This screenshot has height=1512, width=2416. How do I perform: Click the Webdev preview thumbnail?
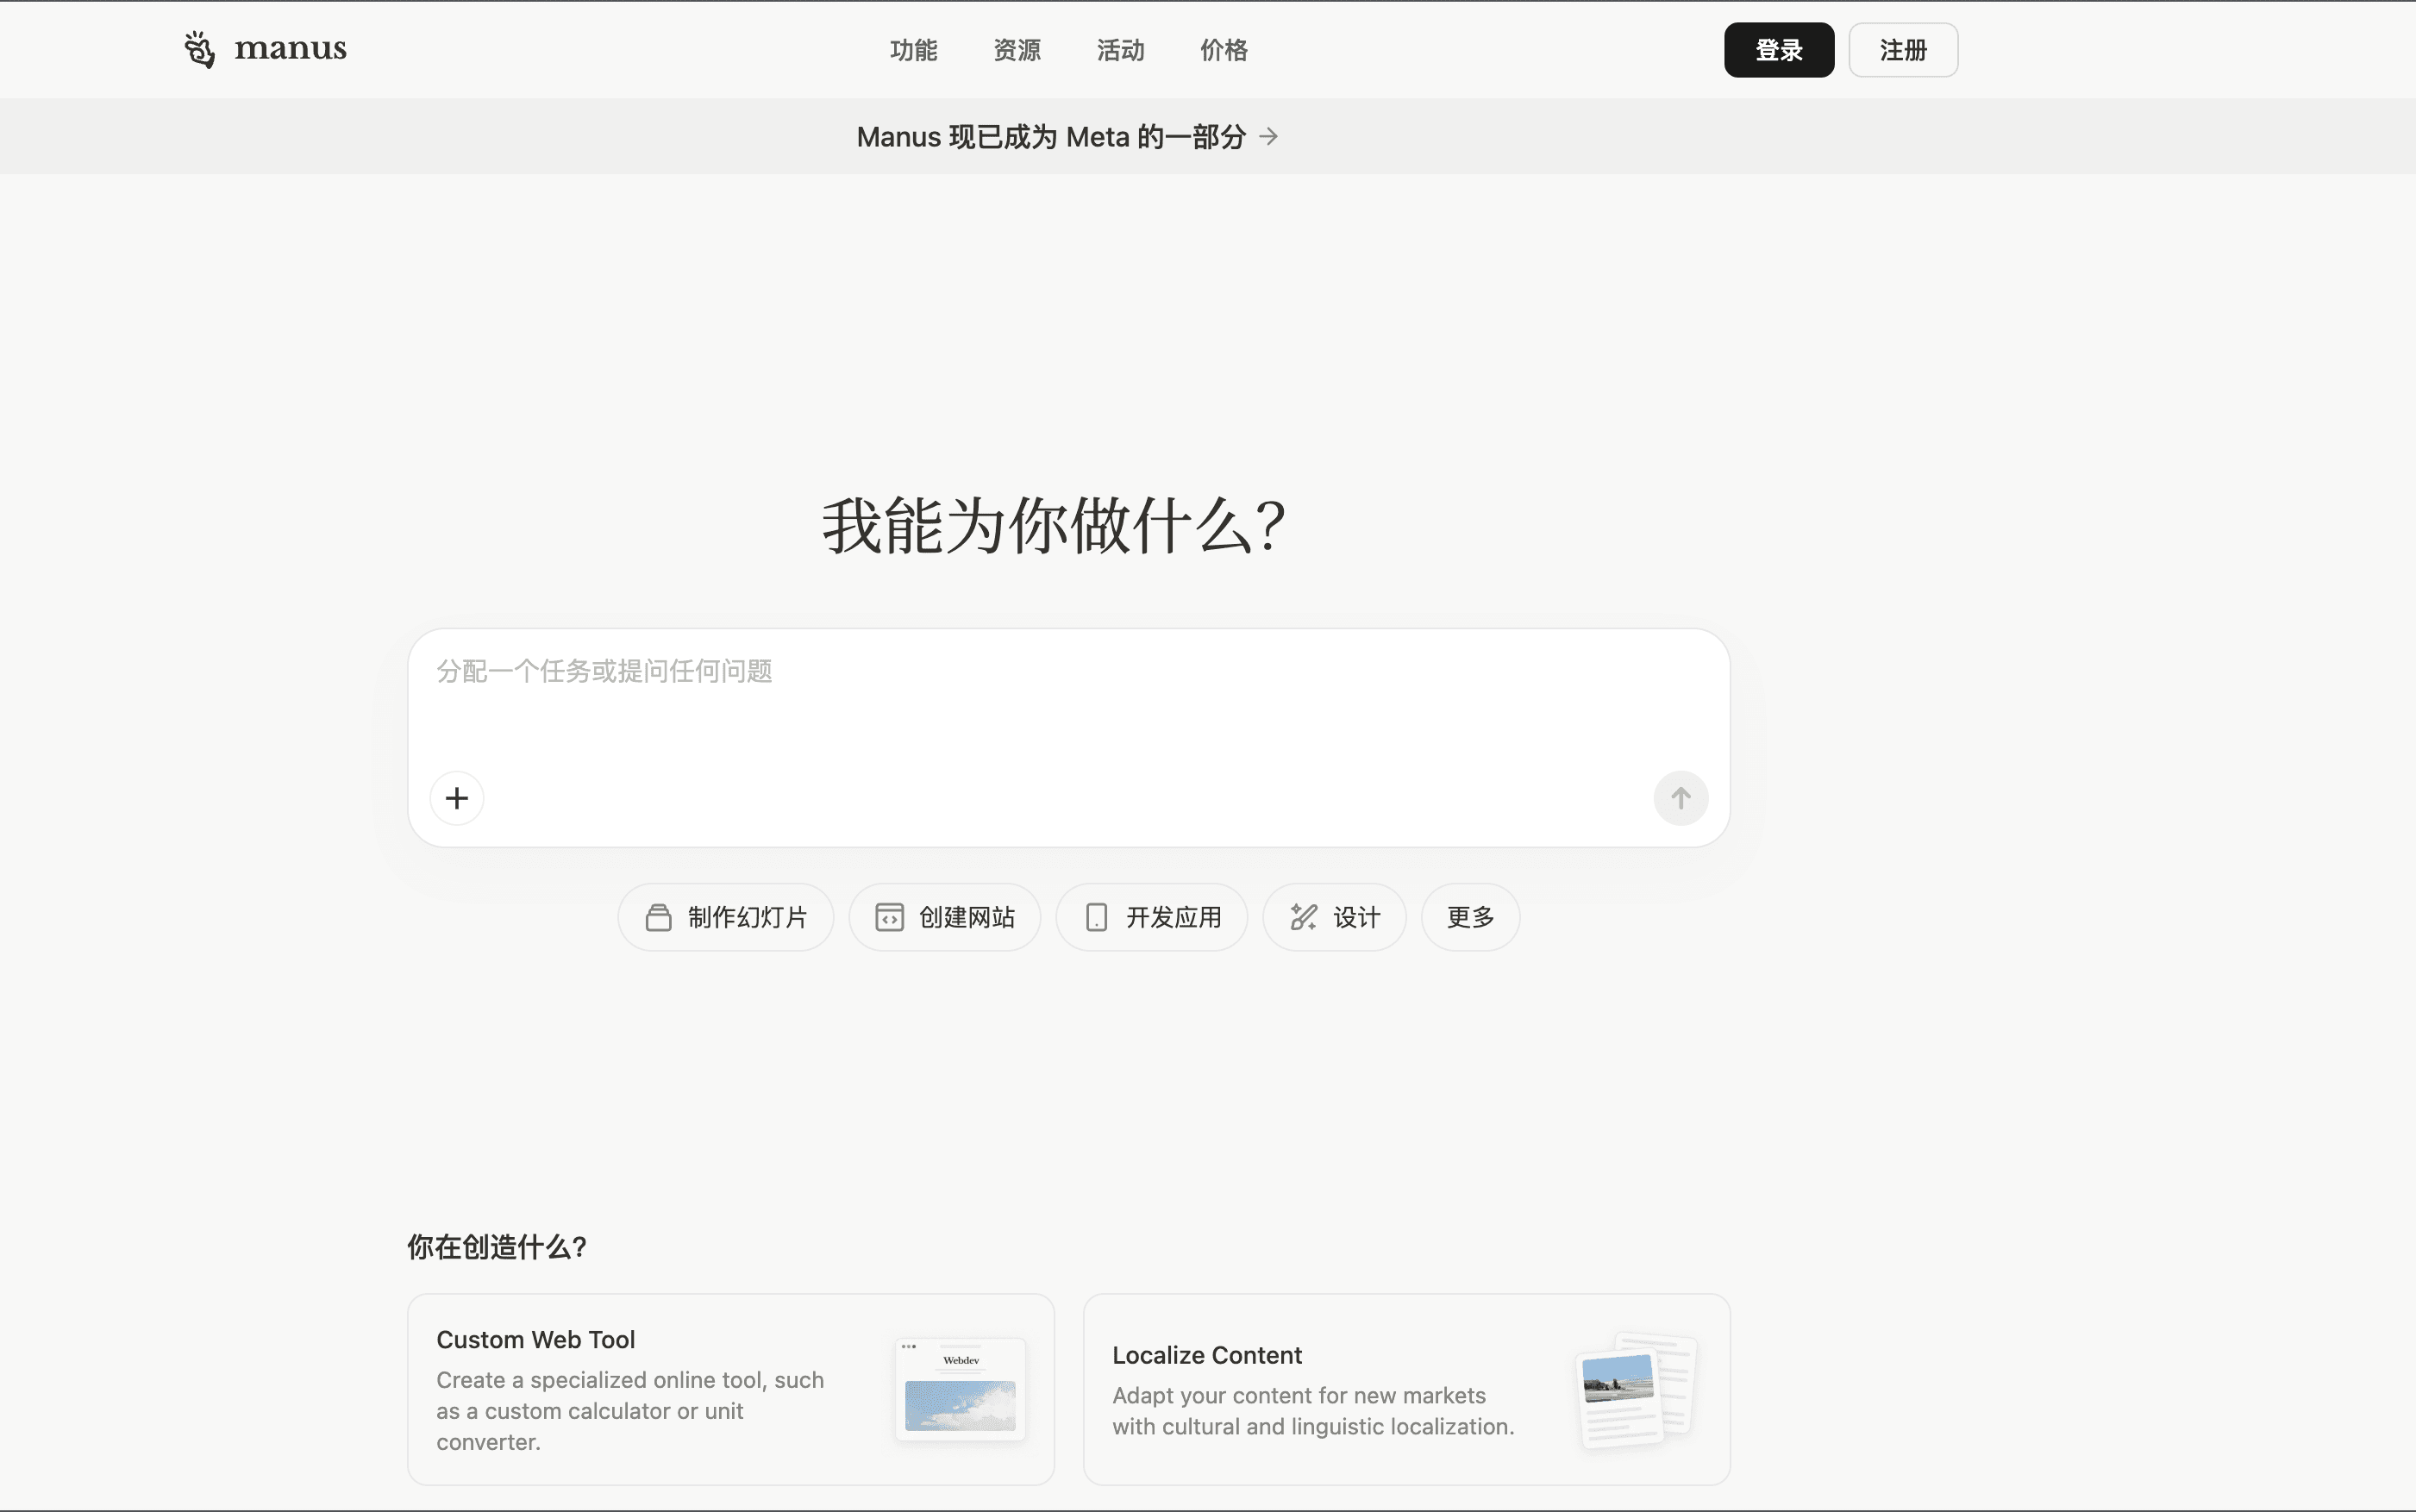coord(959,1389)
